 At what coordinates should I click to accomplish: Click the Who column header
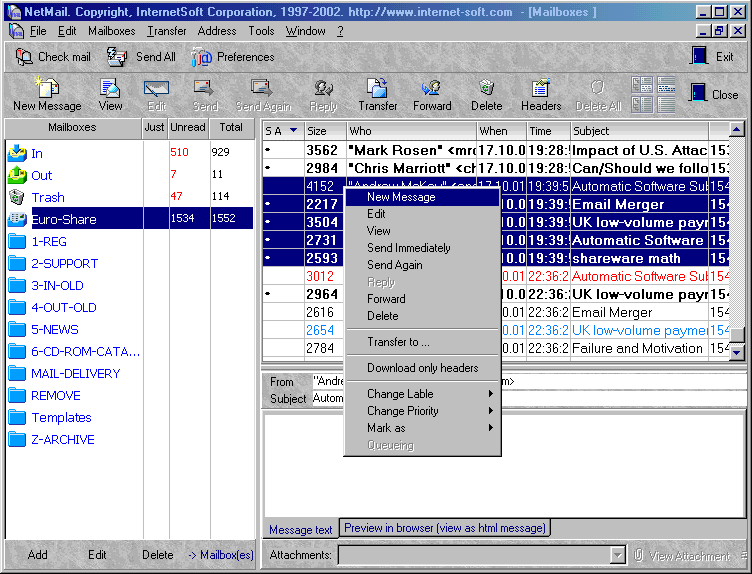411,131
